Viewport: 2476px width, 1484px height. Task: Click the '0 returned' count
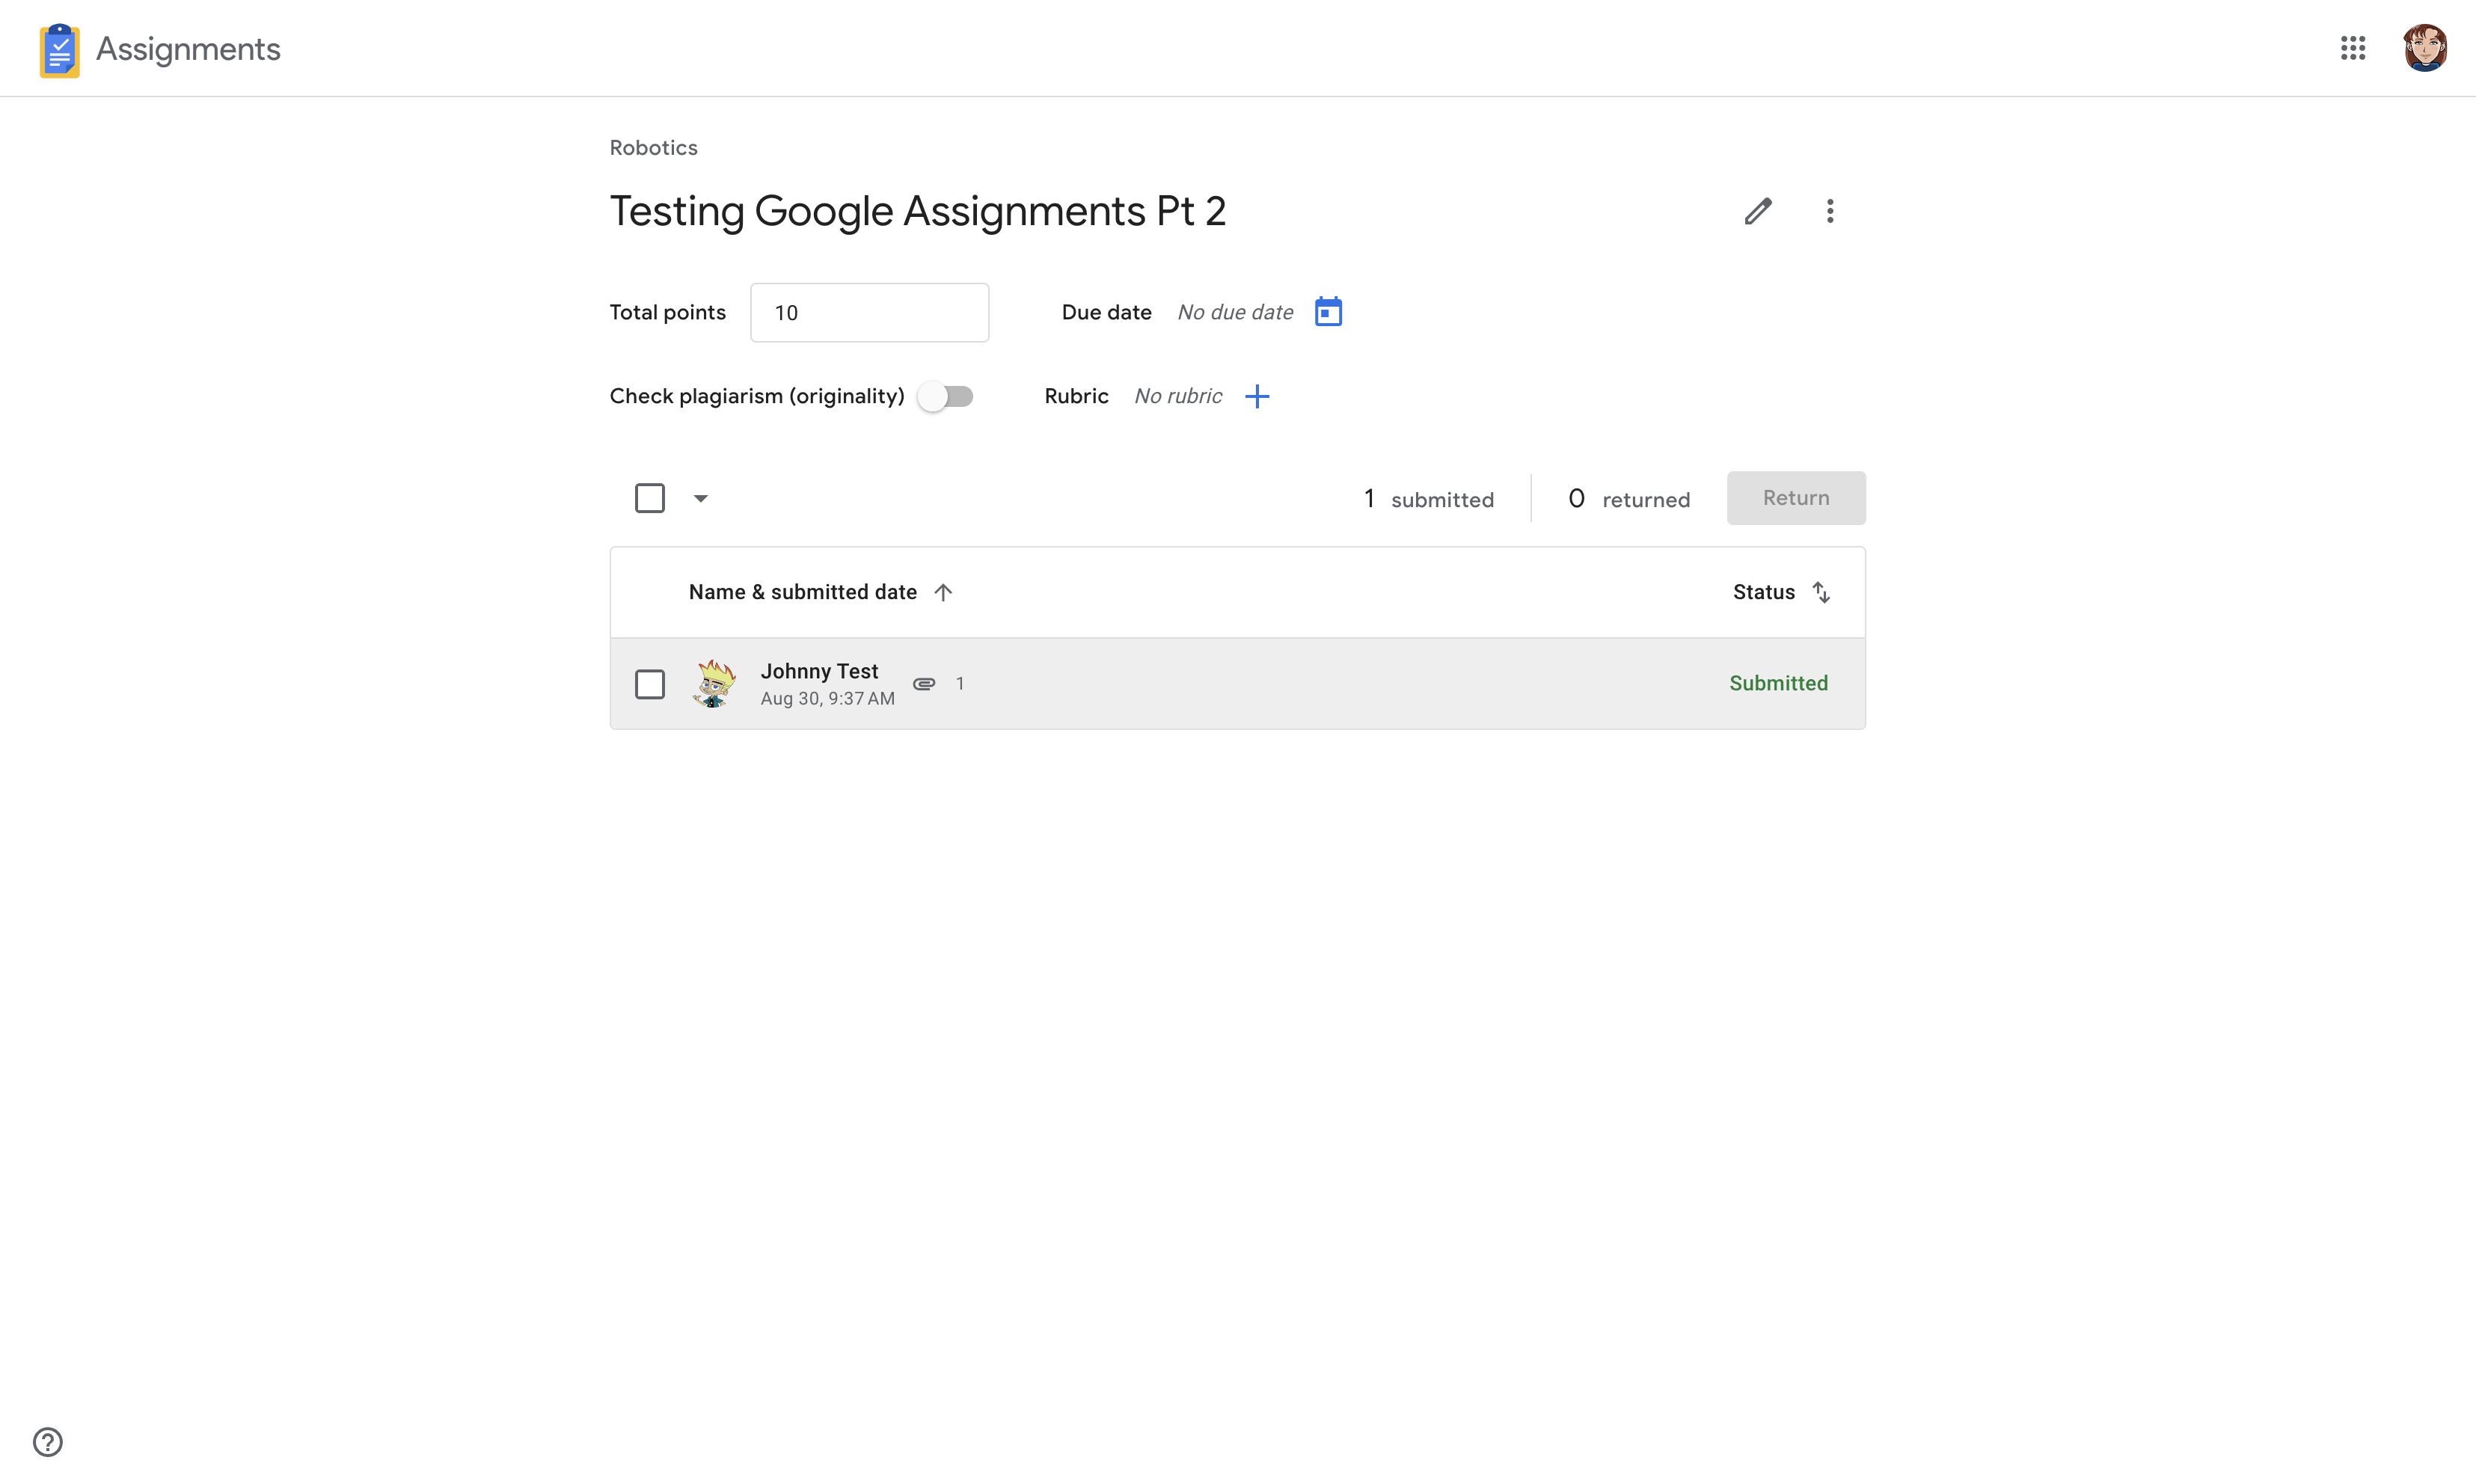1629,499
